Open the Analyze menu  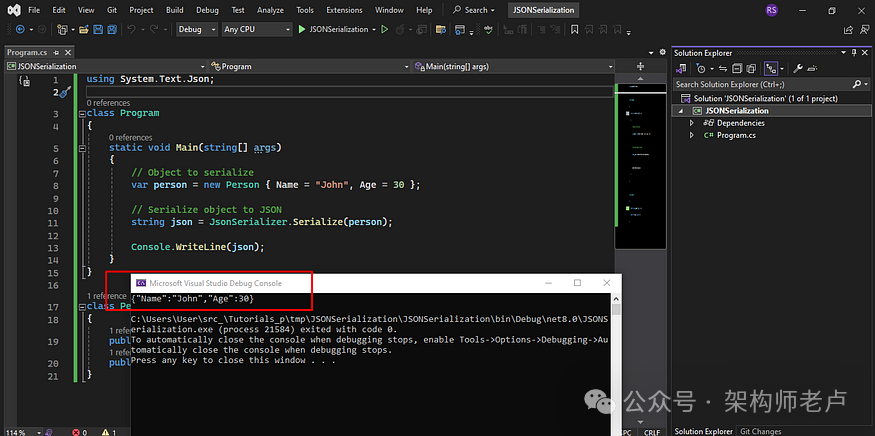tap(270, 10)
